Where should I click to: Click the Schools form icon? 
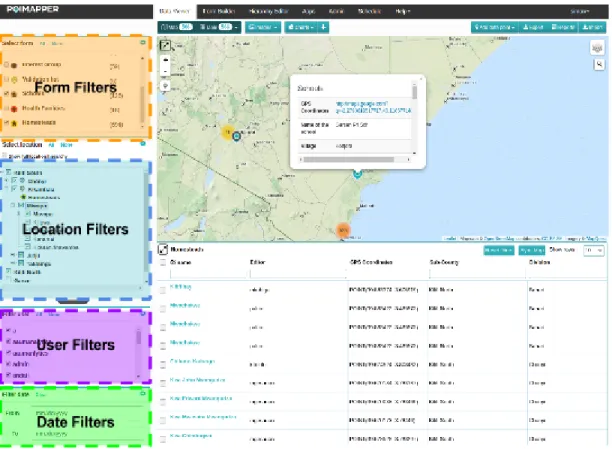pyautogui.click(x=14, y=94)
